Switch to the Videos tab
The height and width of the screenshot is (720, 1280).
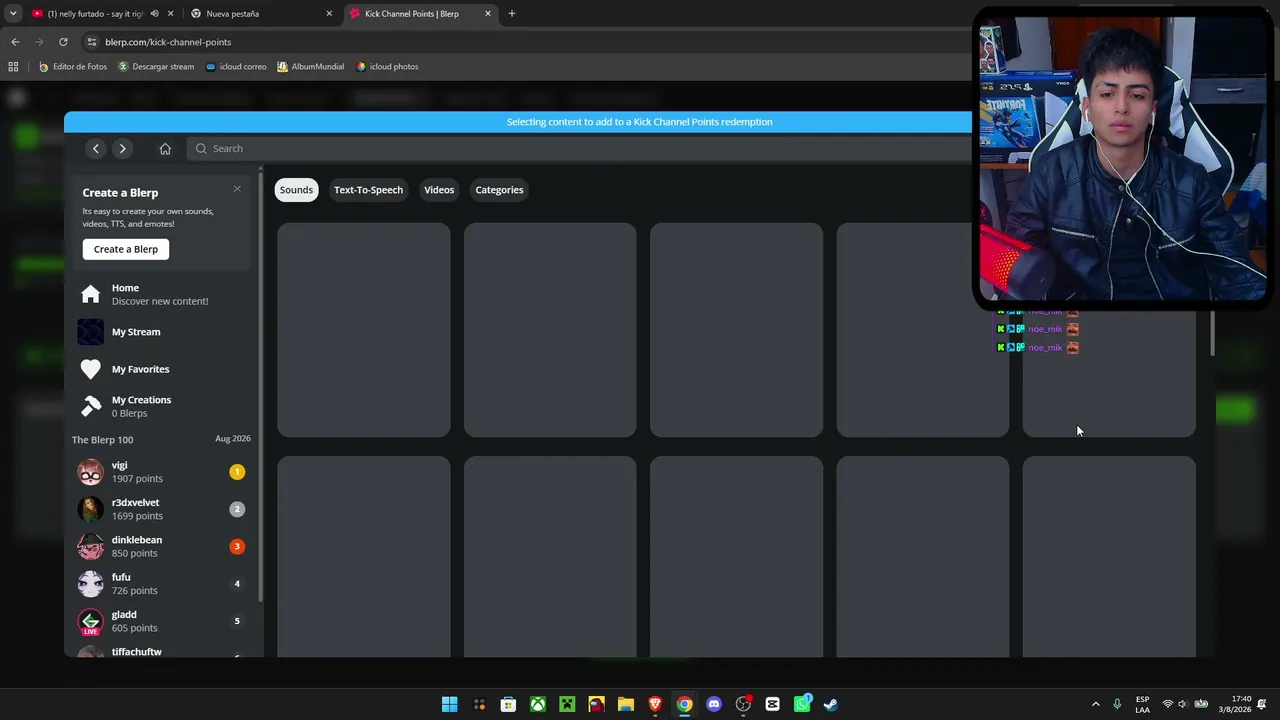pos(439,190)
